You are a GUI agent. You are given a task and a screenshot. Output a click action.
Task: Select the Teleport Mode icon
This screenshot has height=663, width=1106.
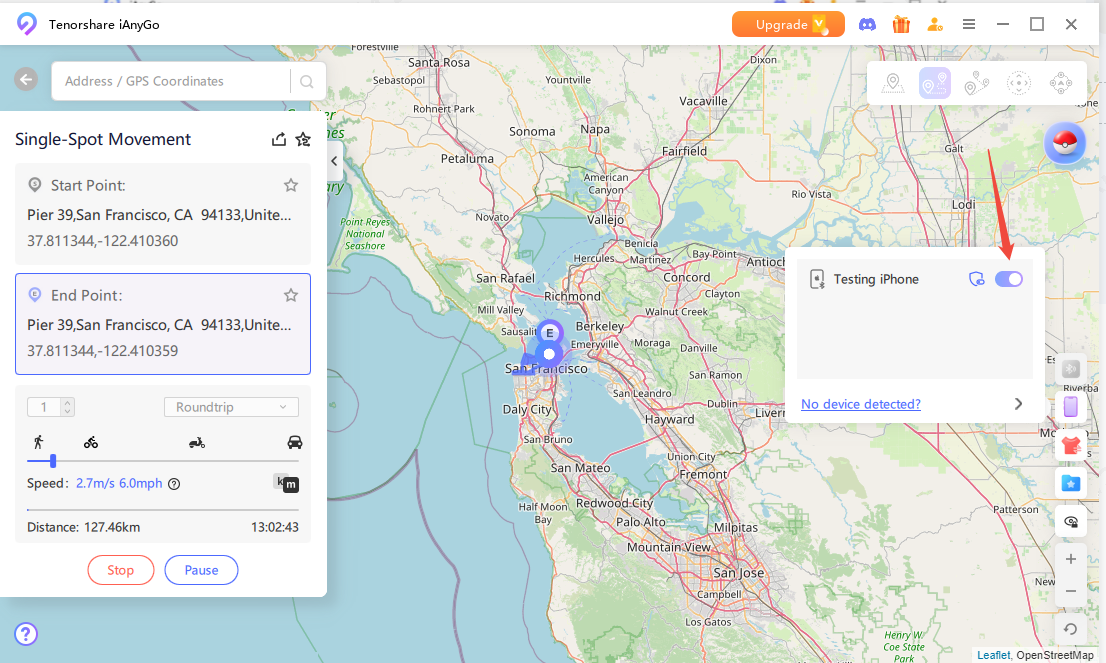pyautogui.click(x=893, y=82)
